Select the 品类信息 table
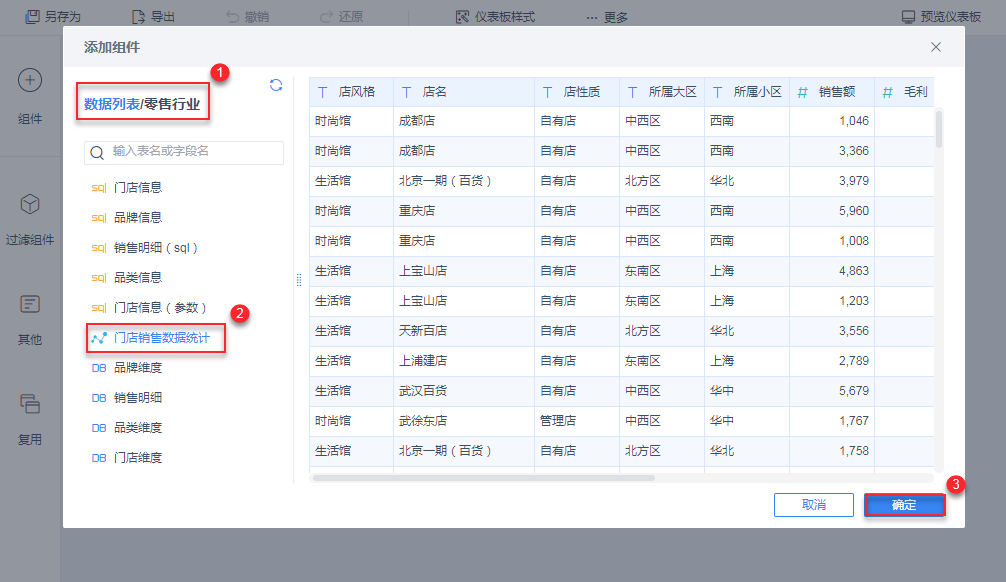This screenshot has width=1006, height=582. [138, 278]
